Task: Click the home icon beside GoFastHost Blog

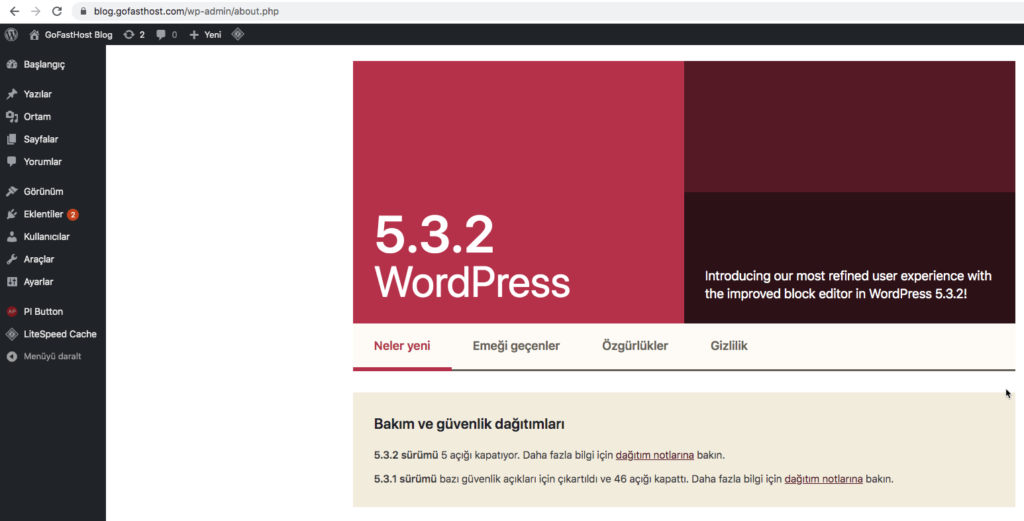Action: click(35, 35)
